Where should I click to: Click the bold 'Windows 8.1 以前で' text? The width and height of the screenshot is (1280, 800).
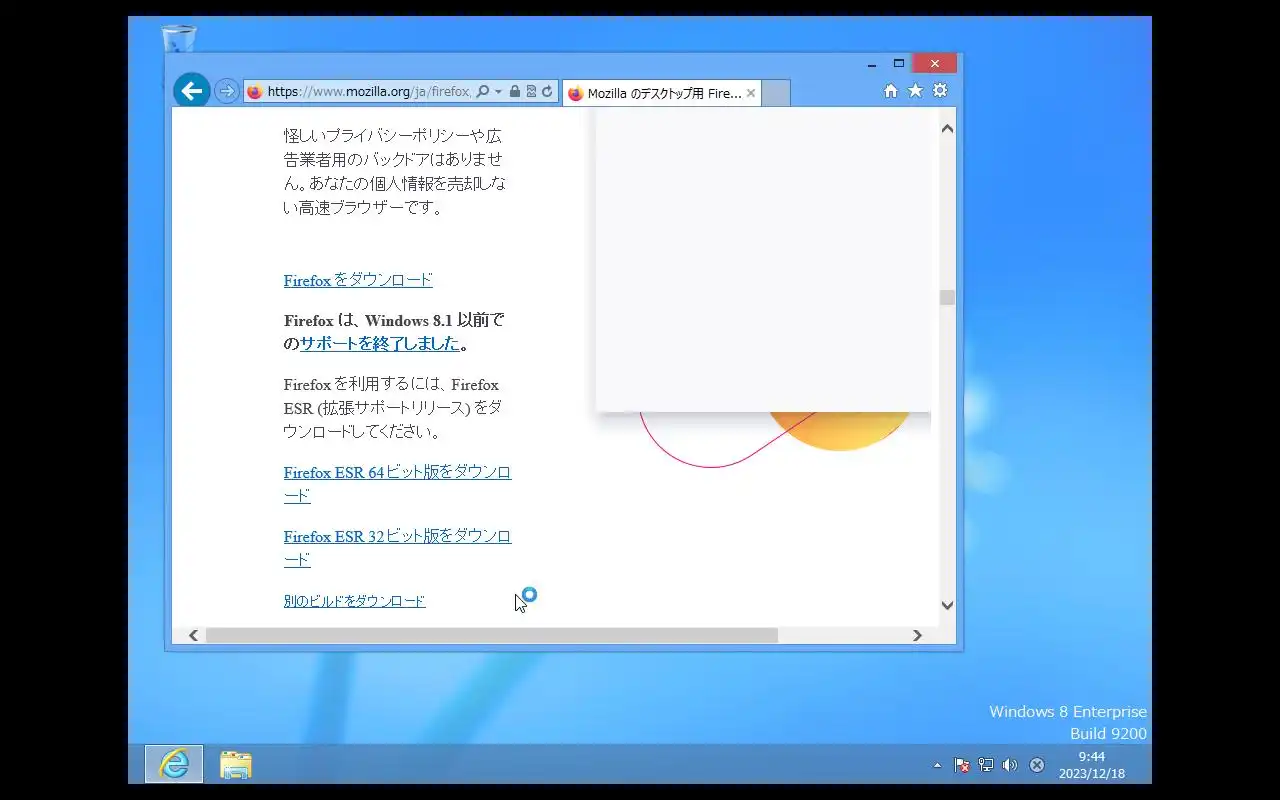[x=435, y=321]
